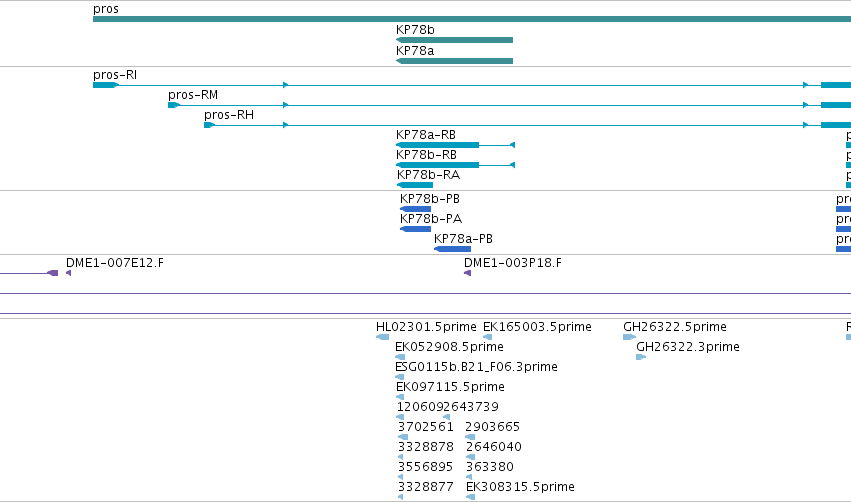This screenshot has height=502, width=851.
Task: Click the 3556895 label text
Action: point(426,467)
